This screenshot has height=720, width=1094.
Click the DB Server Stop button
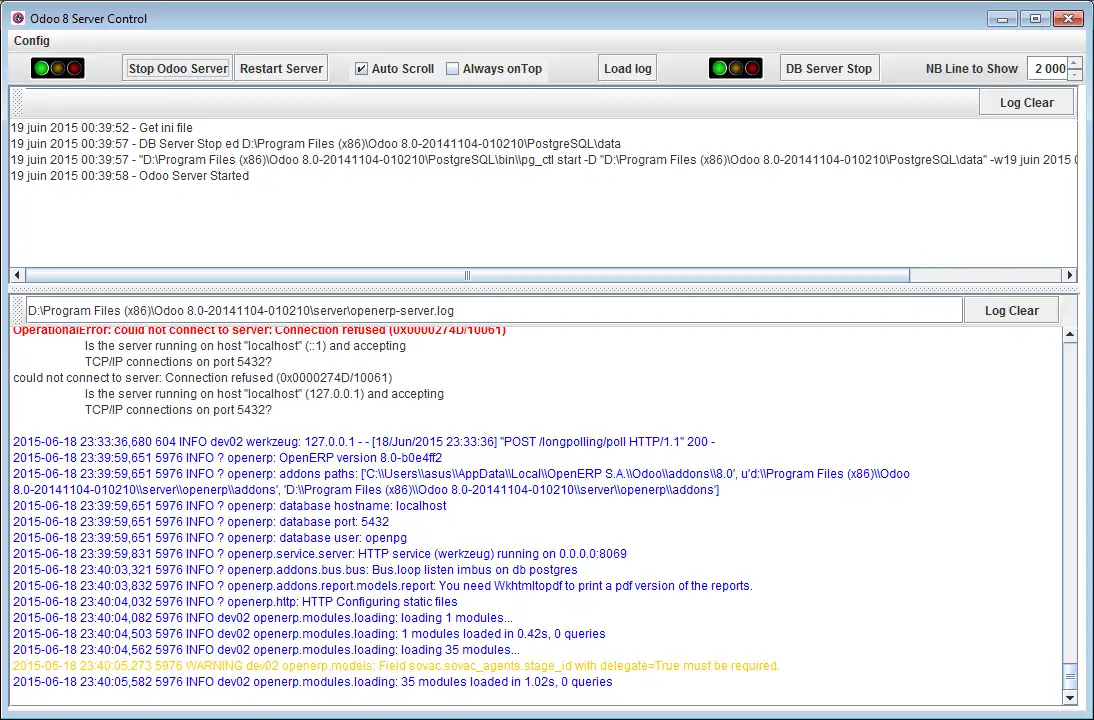coord(829,68)
